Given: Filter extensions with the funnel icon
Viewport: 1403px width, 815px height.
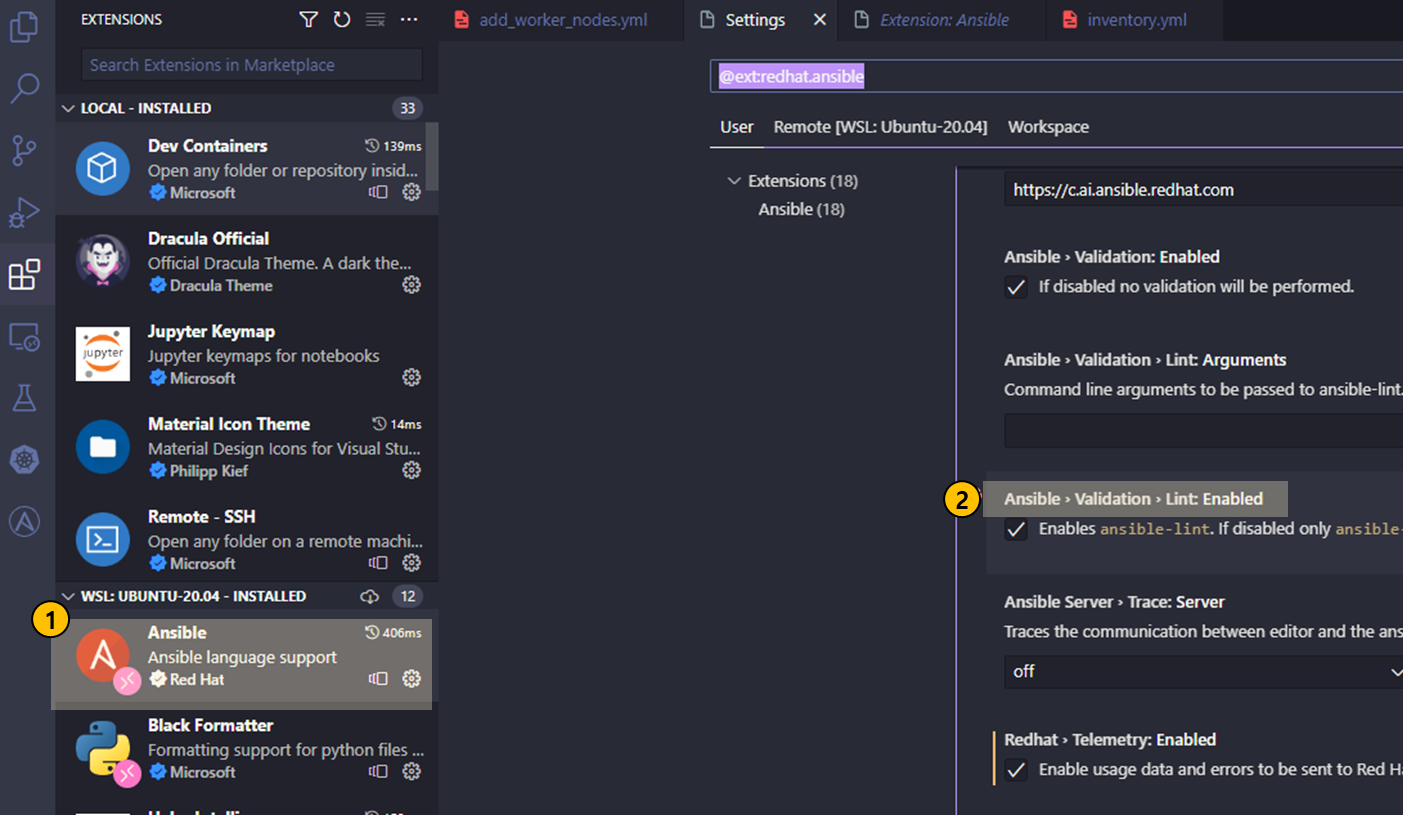Looking at the screenshot, I should [x=309, y=19].
